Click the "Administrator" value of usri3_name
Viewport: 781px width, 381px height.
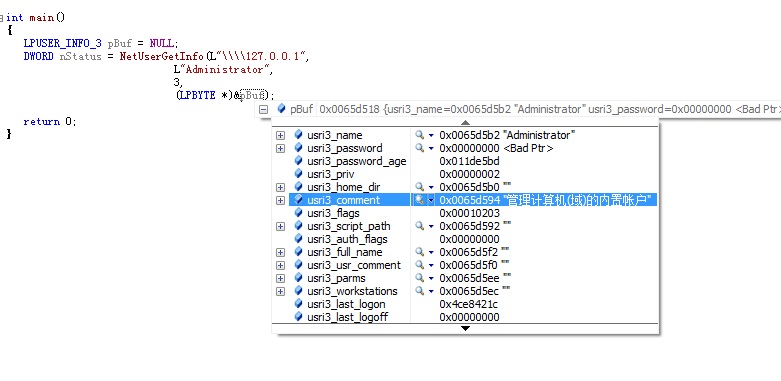pos(539,135)
